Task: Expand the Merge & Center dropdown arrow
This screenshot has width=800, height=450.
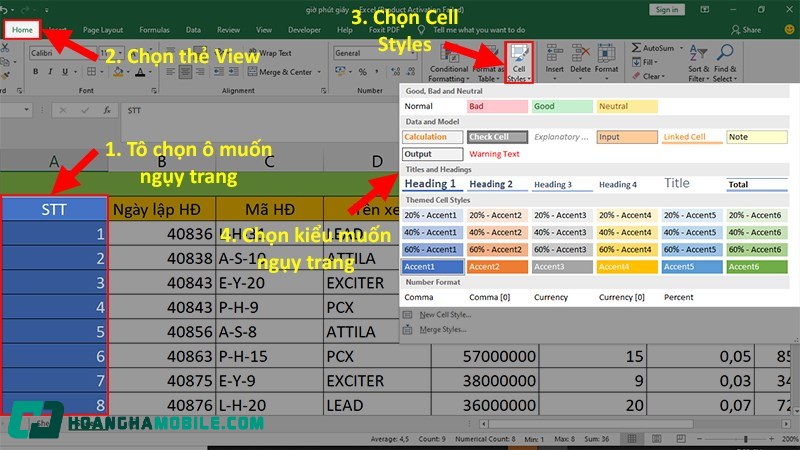Action: click(x=319, y=72)
